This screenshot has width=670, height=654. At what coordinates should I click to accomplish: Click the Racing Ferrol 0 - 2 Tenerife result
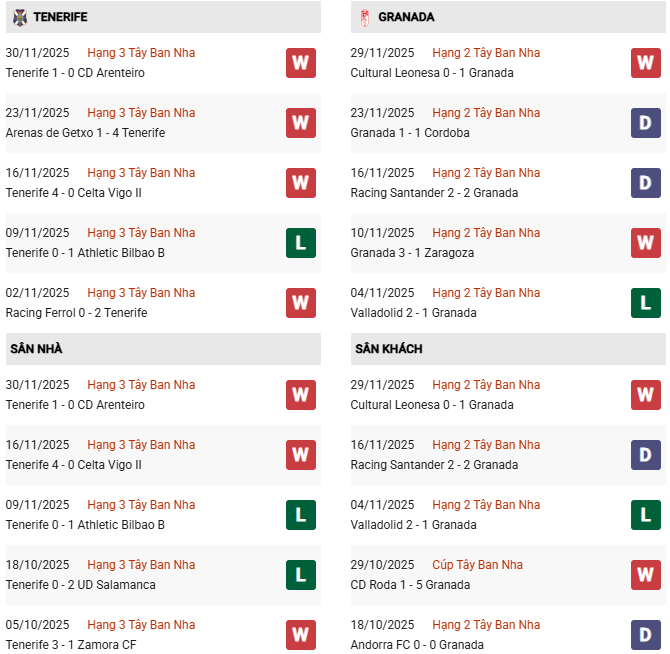[x=76, y=313]
